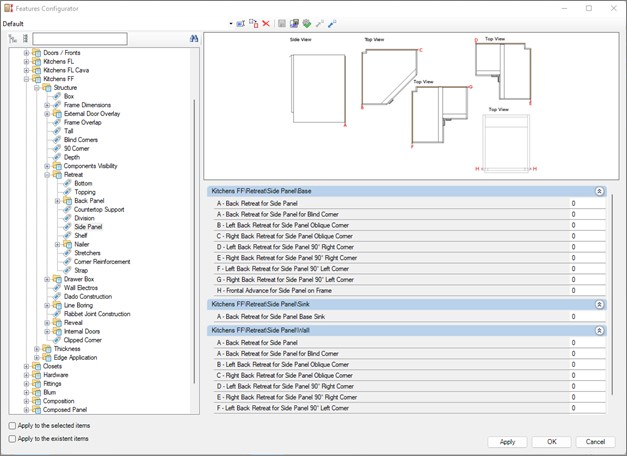
Task: Collapse the Side Panel\Sink section
Action: pyautogui.click(x=599, y=304)
